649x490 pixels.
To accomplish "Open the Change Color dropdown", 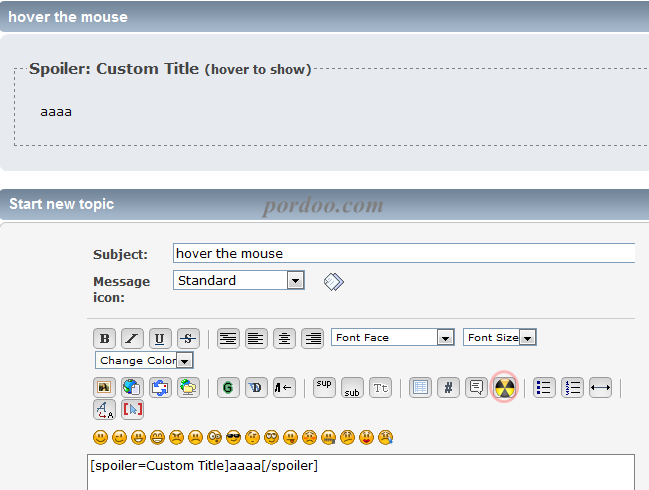I will tap(144, 360).
